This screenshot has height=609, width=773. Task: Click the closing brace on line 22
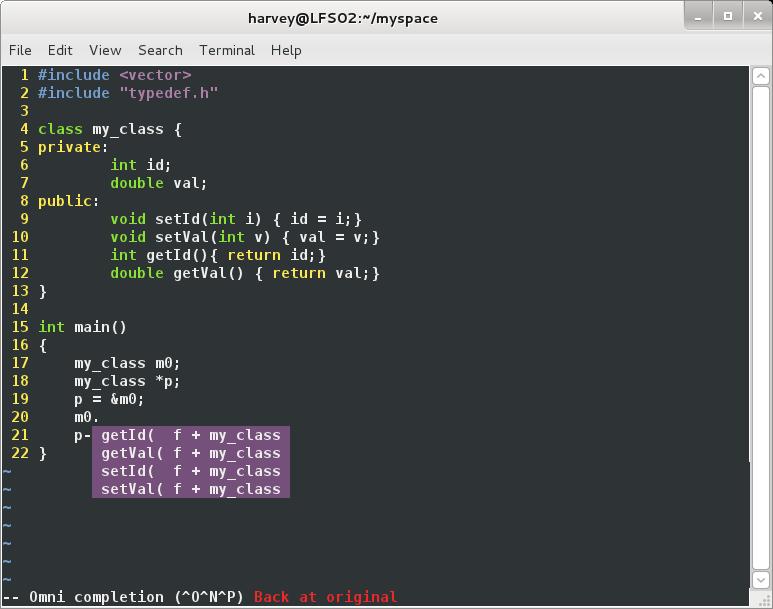pyautogui.click(x=43, y=453)
